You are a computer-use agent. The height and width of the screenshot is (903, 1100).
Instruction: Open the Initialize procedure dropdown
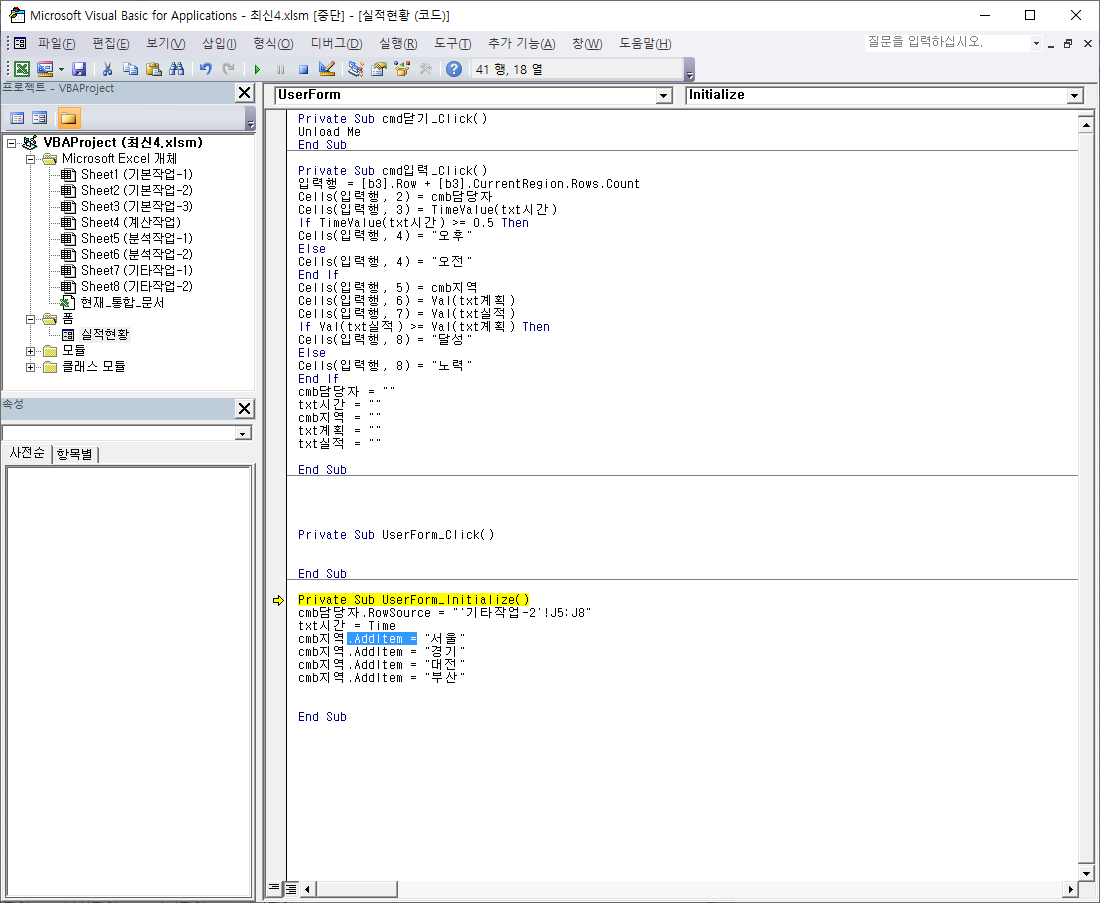[x=1075, y=96]
